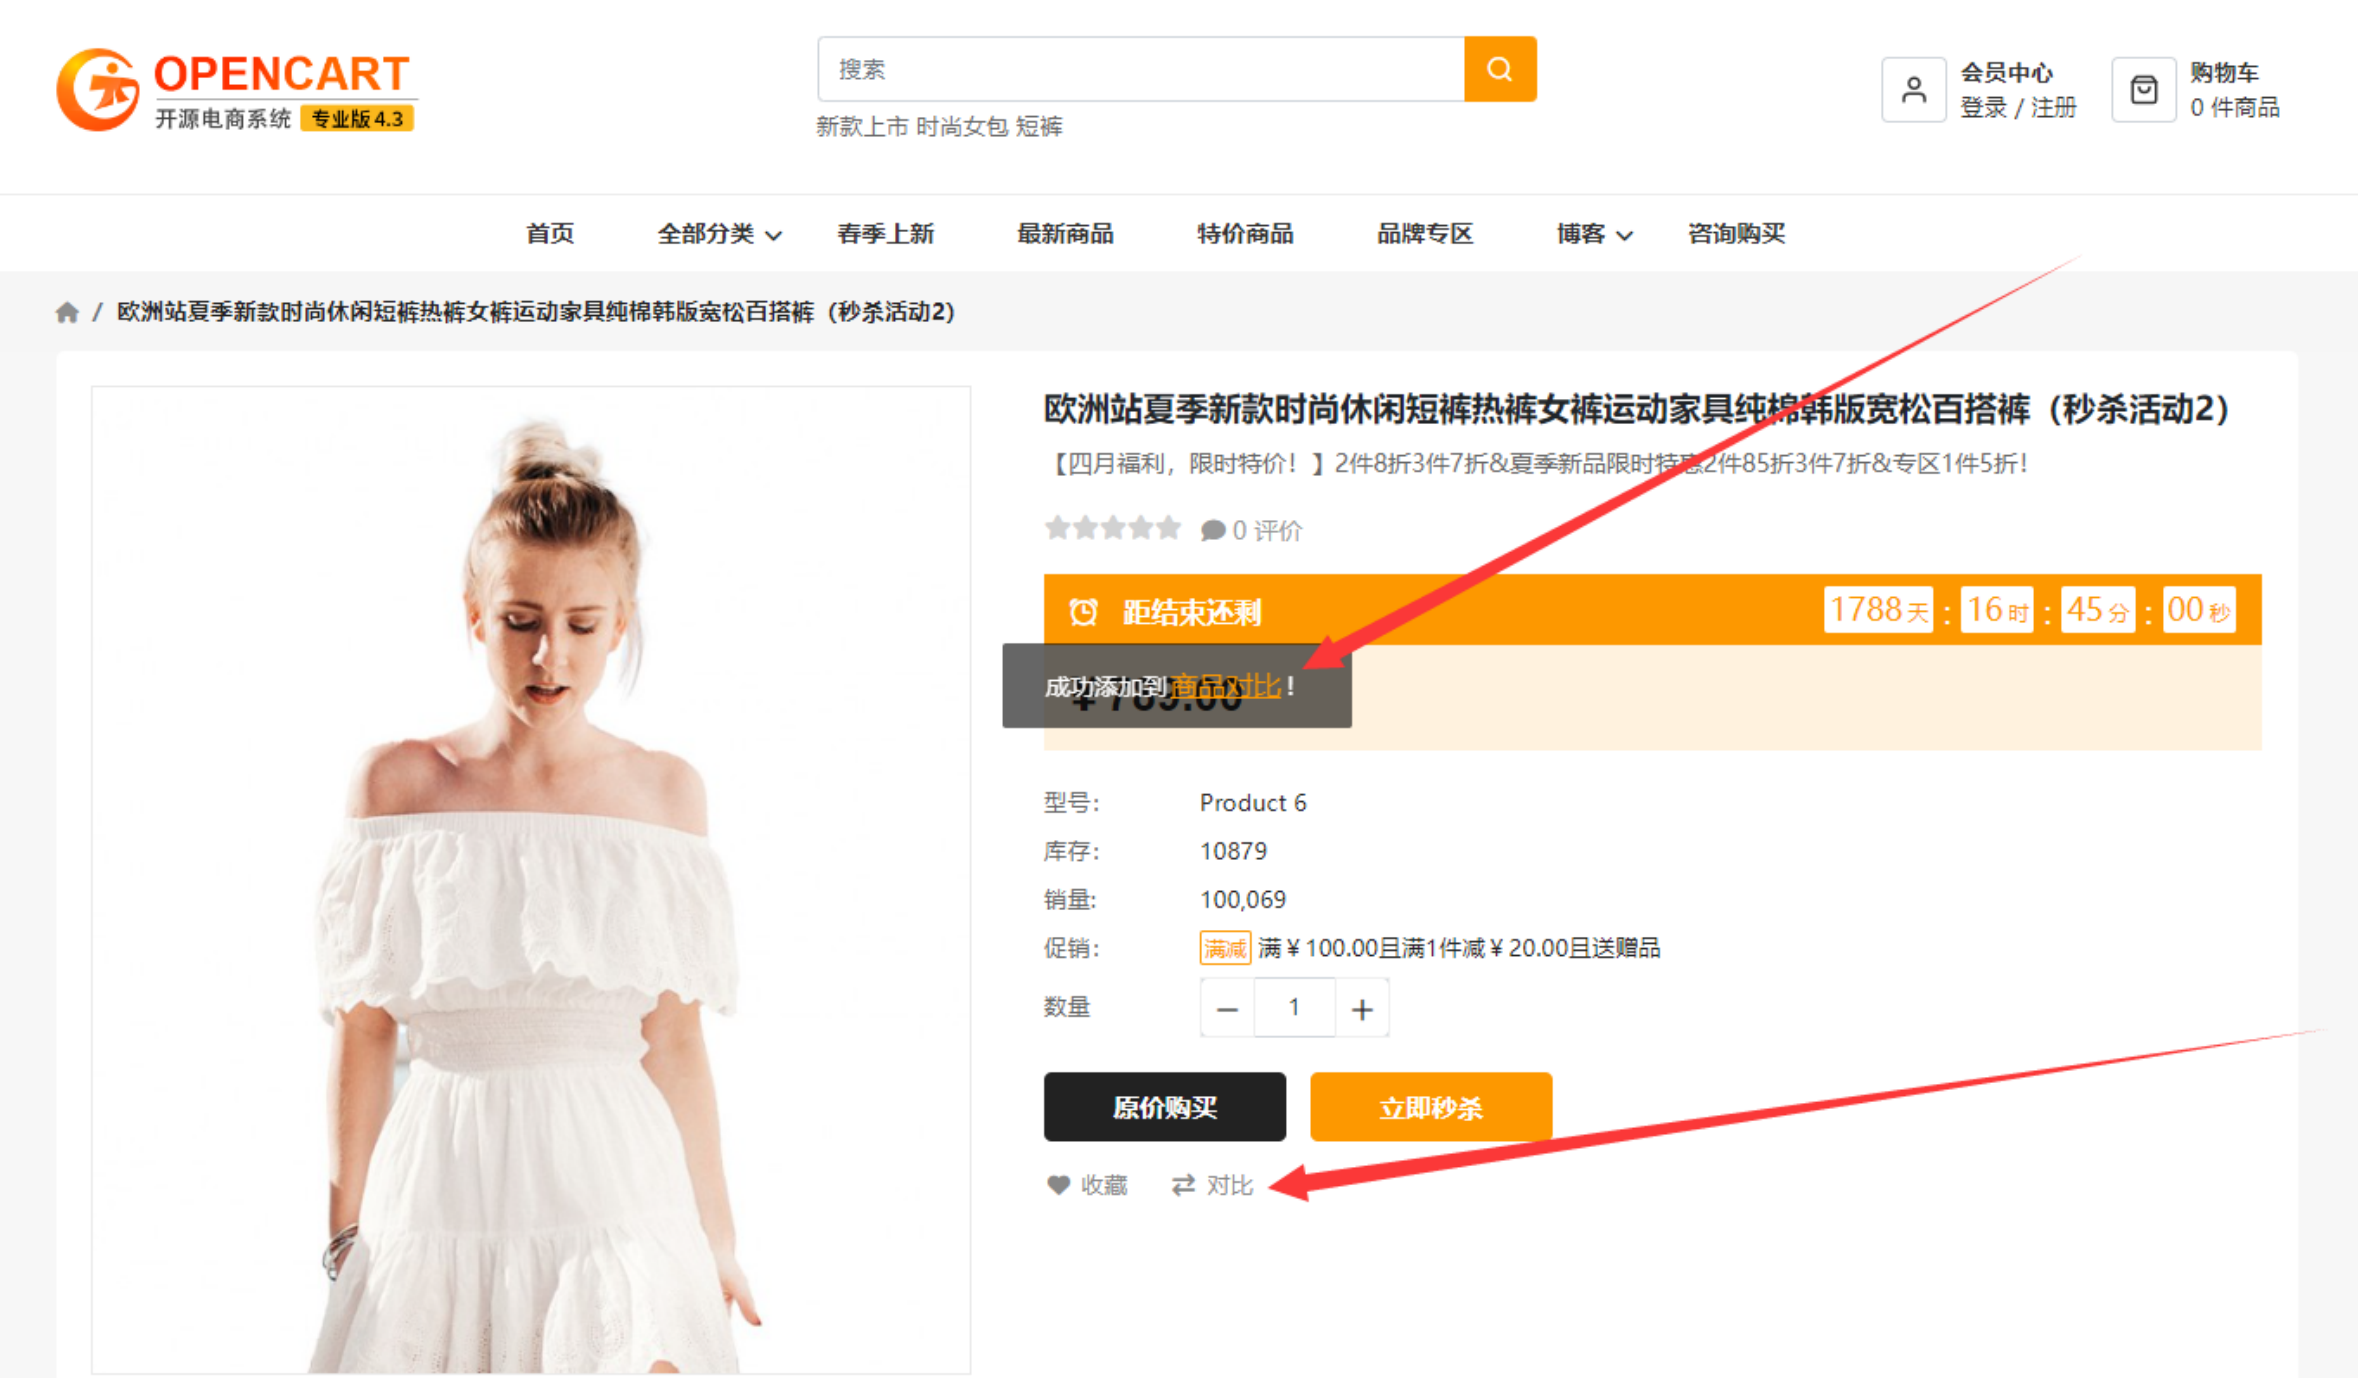
Task: Click the 原价购买 button
Action: point(1164,1107)
